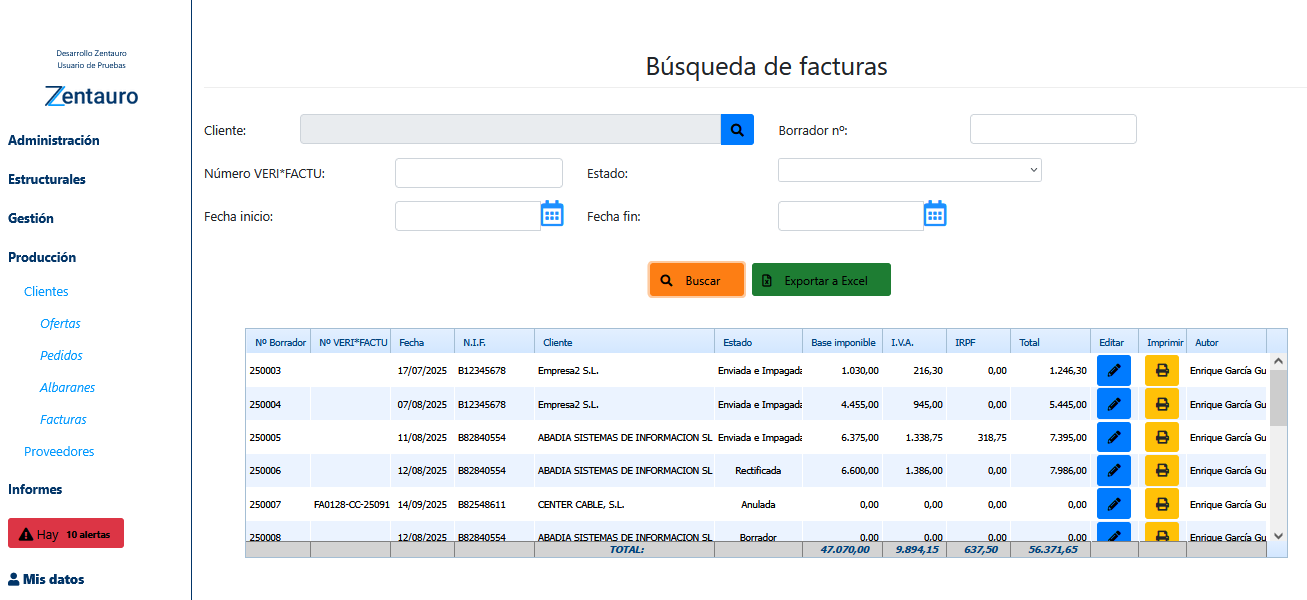Print the Anulada invoice 250007

1162,503
